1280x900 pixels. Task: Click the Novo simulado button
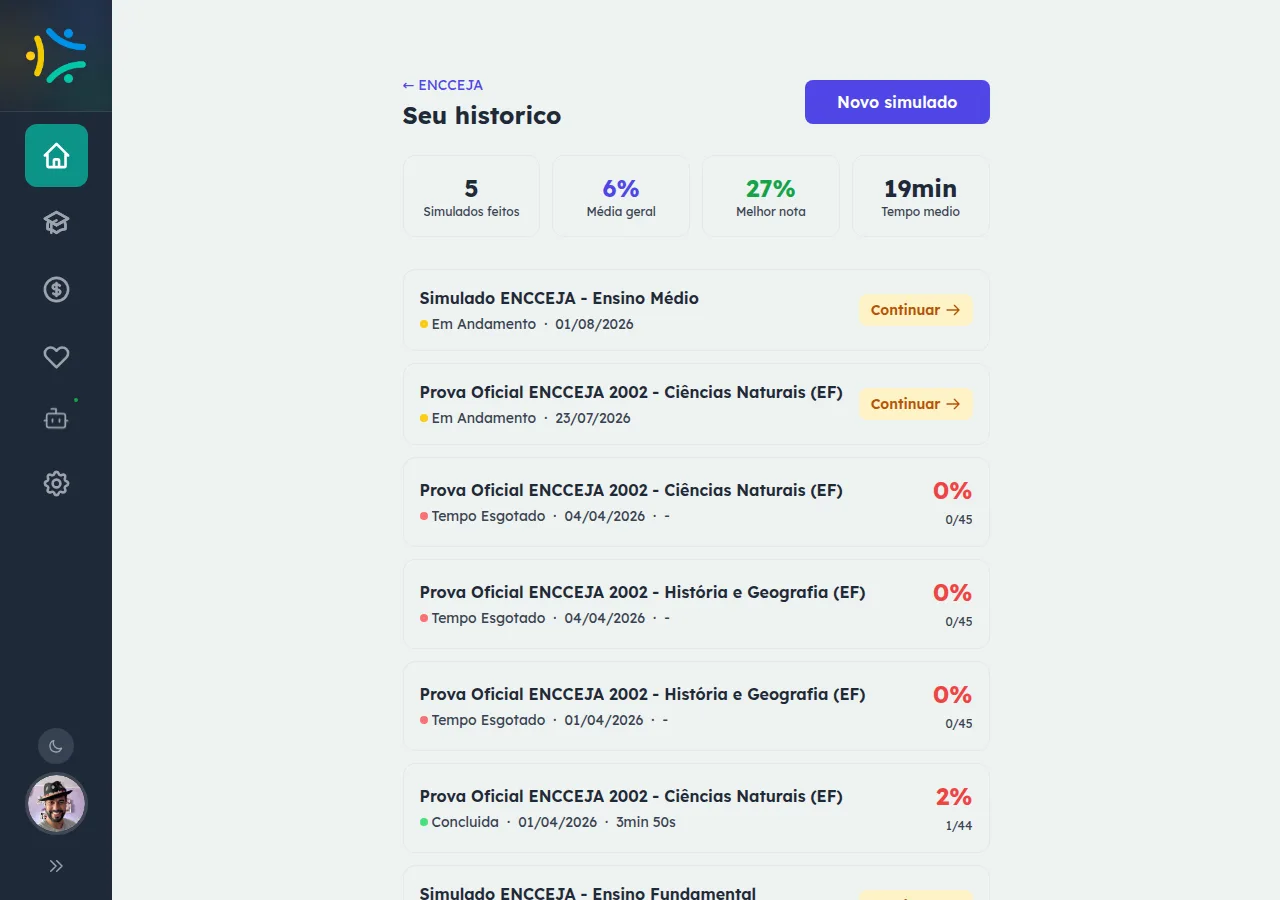pos(897,102)
